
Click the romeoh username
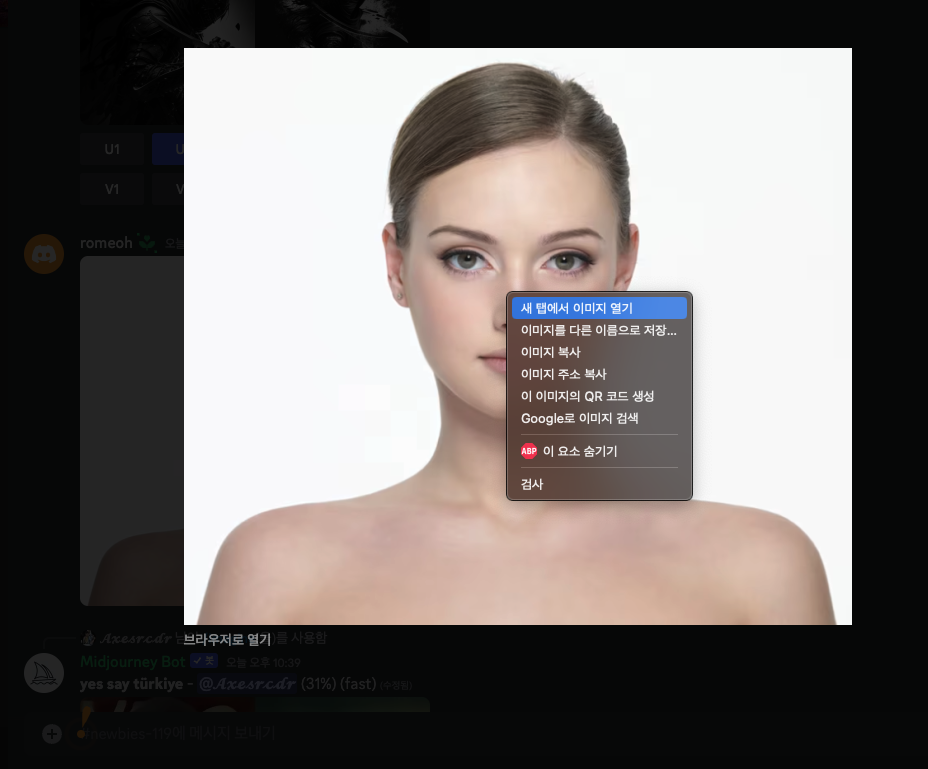pyautogui.click(x=107, y=243)
